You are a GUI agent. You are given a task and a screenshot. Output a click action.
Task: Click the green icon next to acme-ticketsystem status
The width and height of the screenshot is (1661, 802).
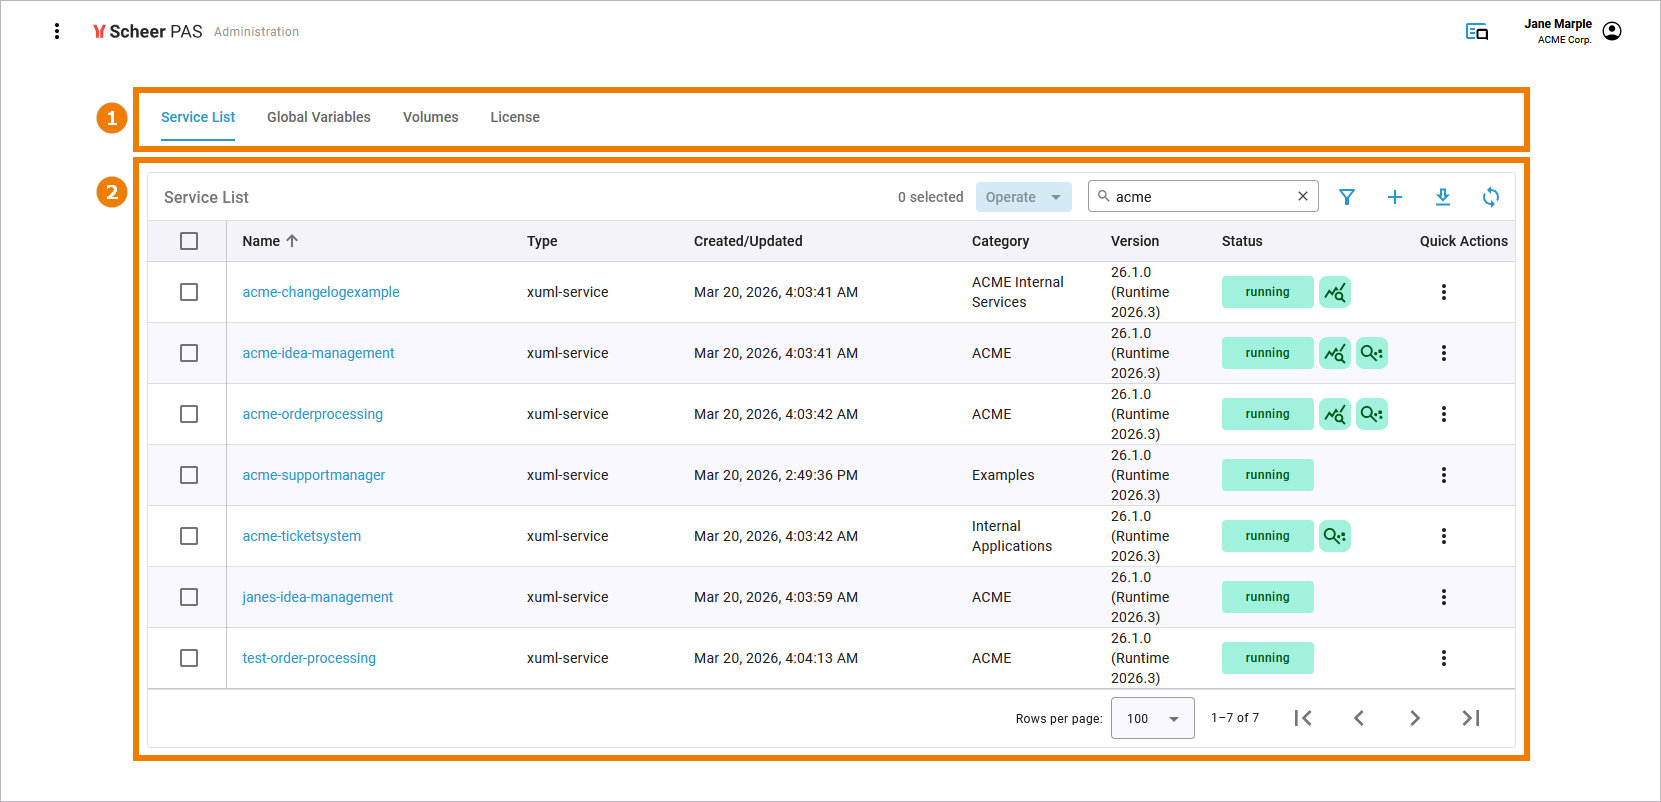click(1335, 536)
